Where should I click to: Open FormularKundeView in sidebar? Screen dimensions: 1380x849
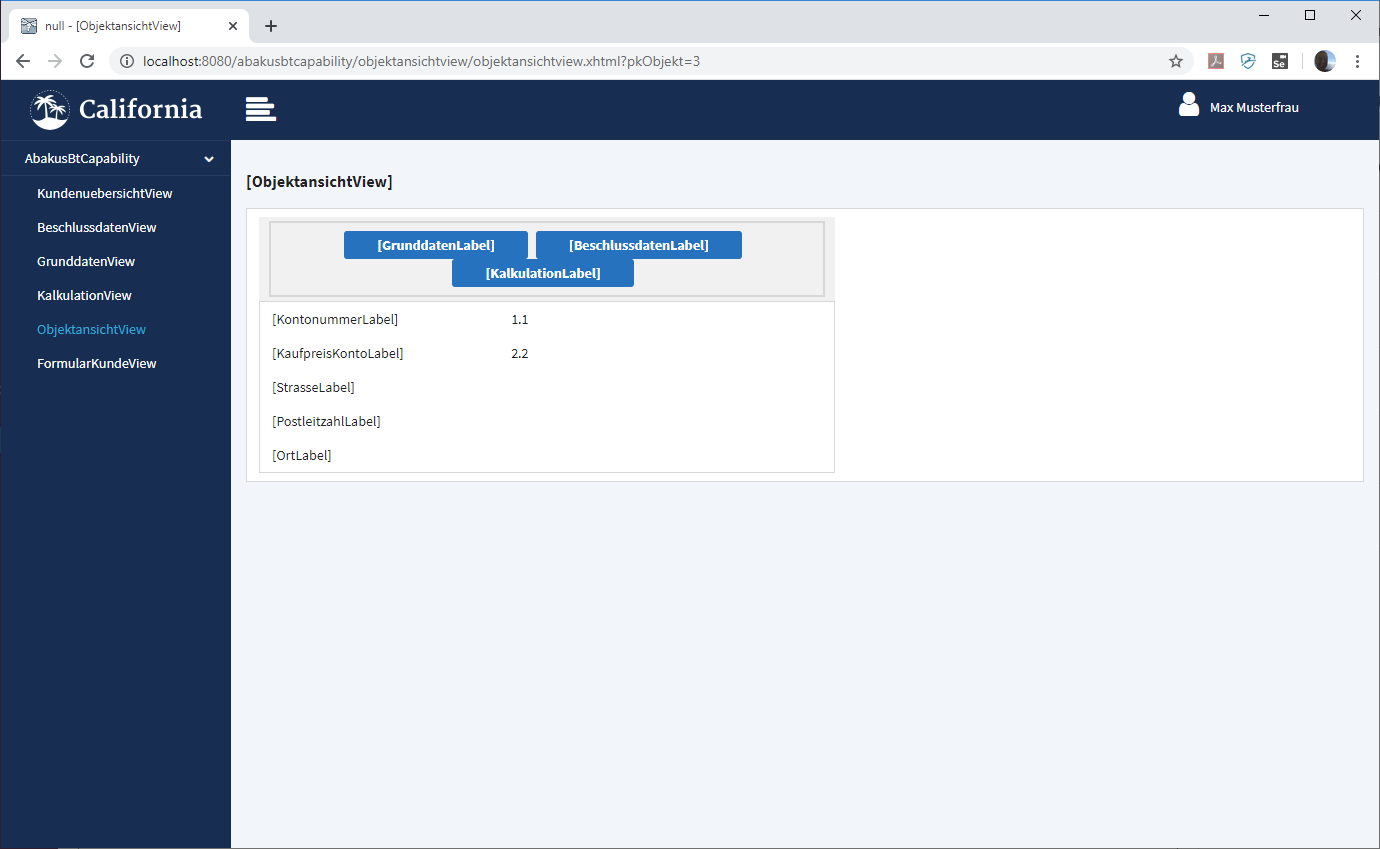pyautogui.click(x=97, y=363)
